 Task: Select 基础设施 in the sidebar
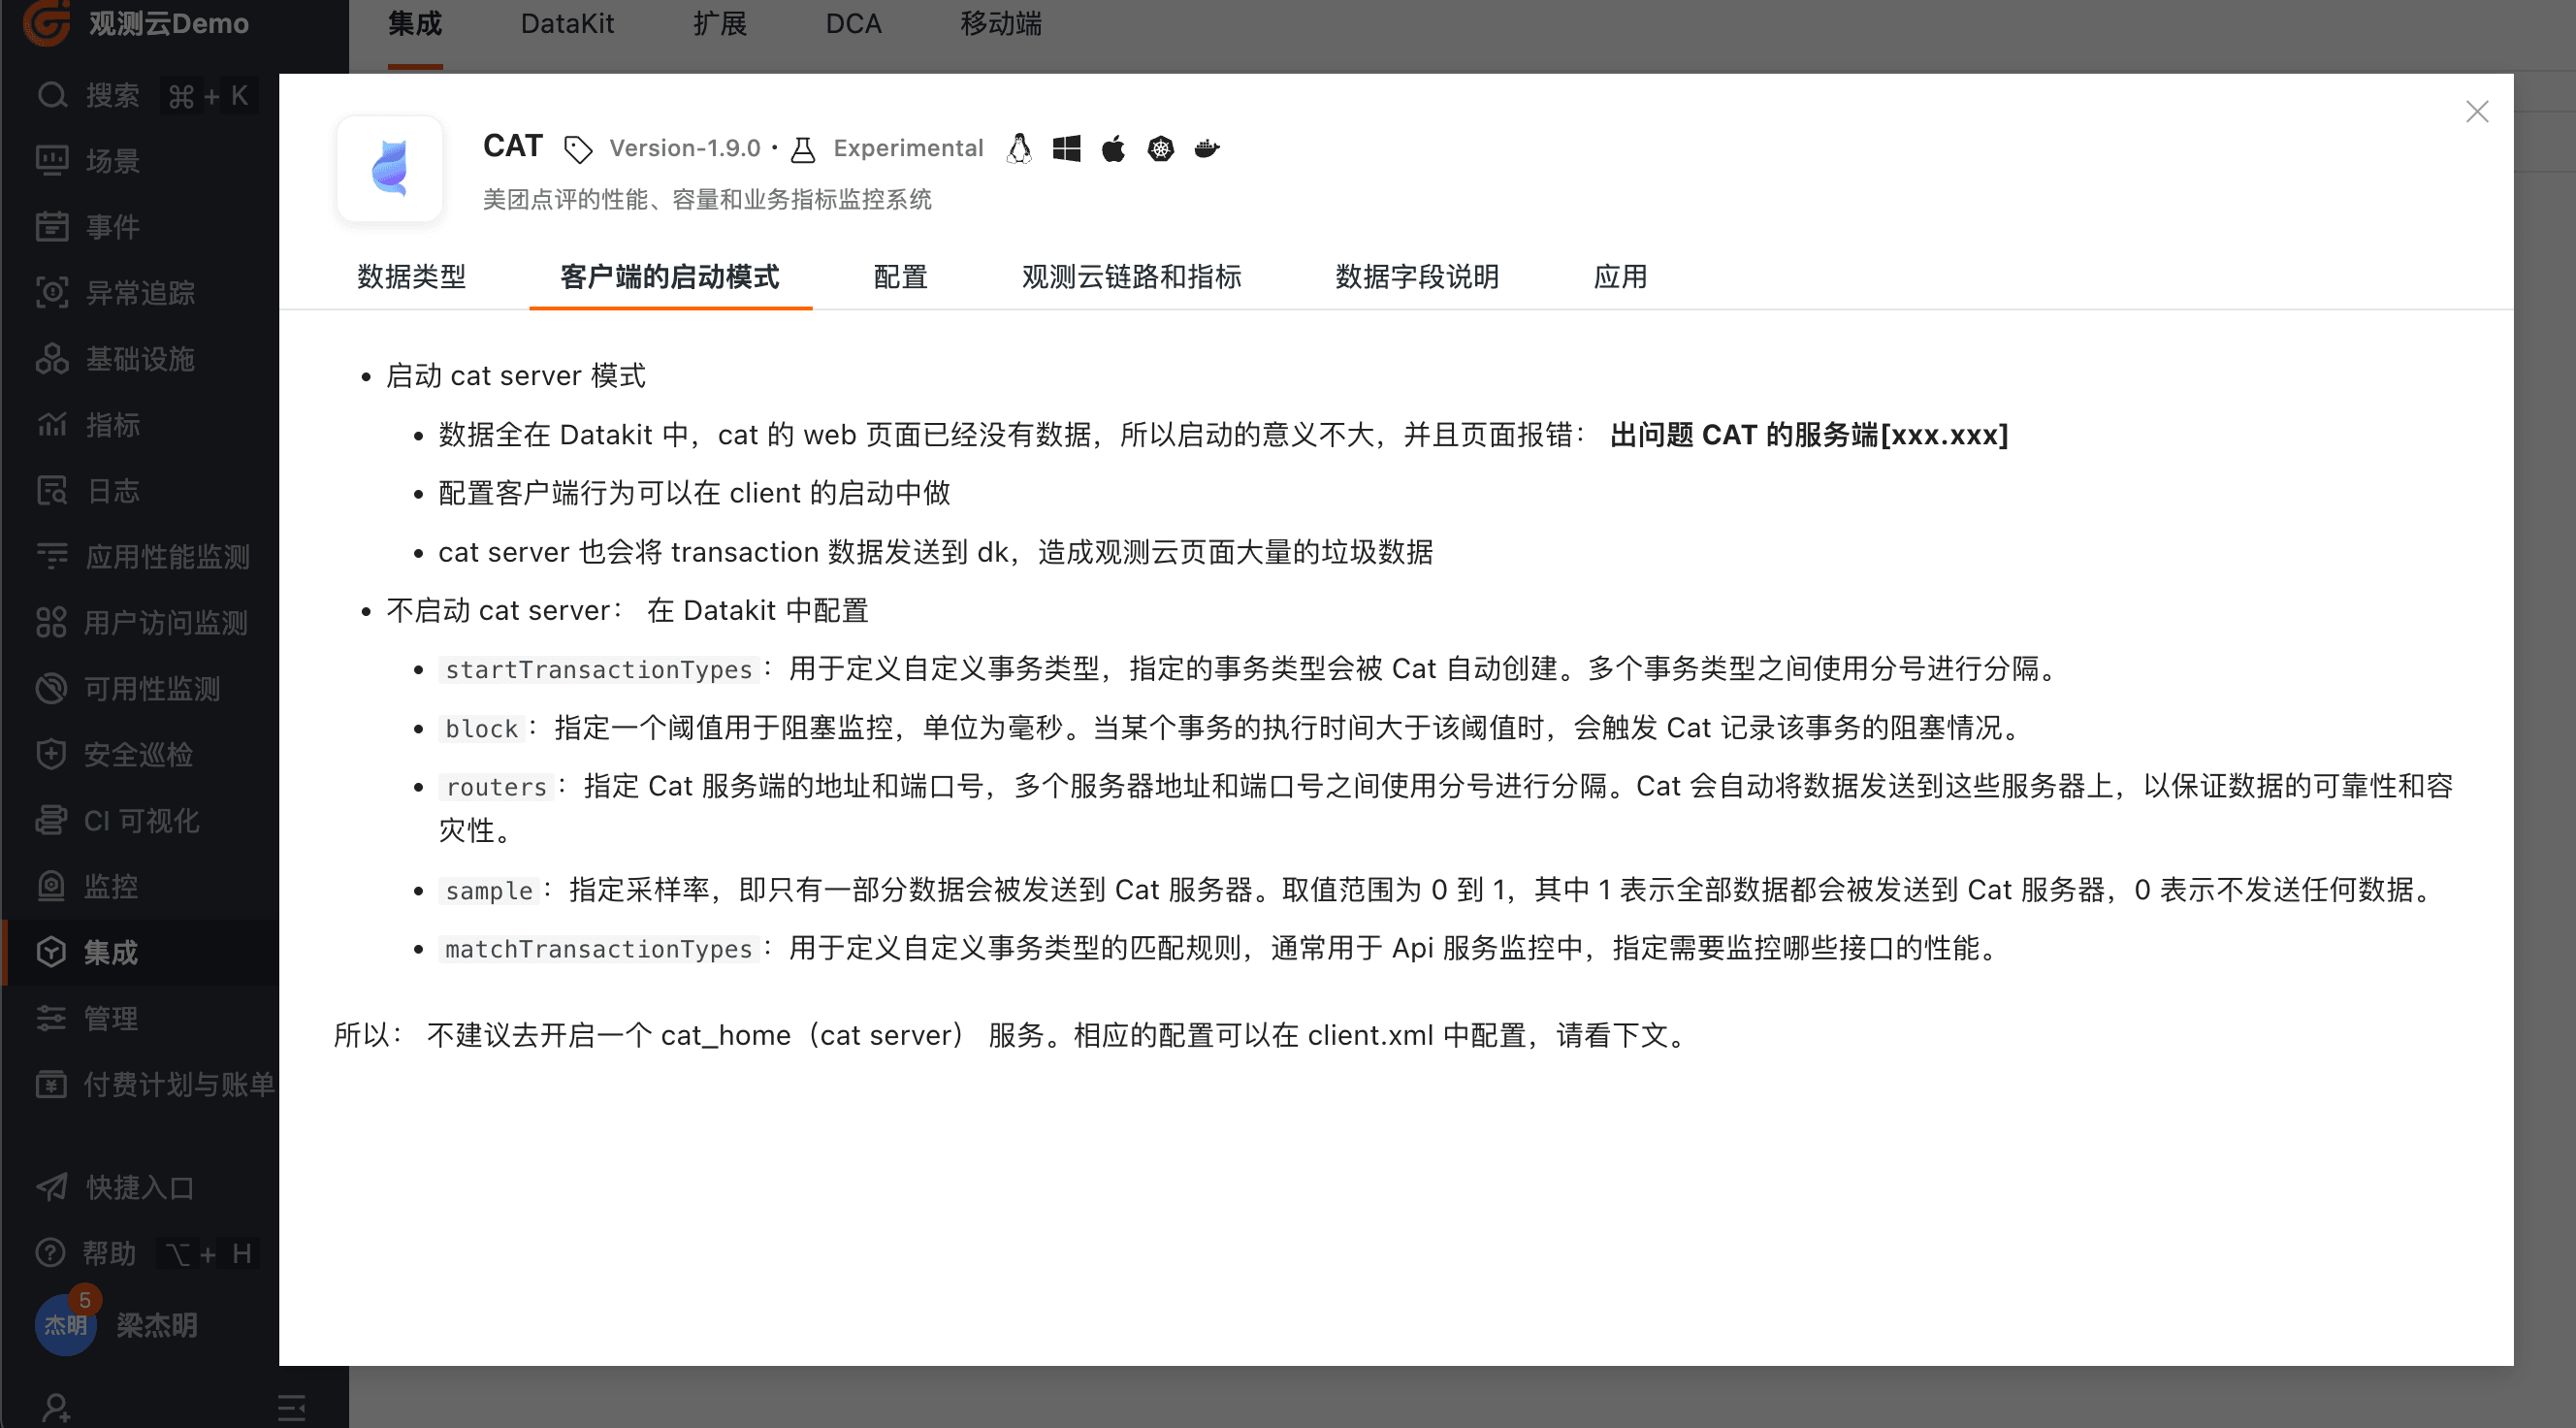140,359
